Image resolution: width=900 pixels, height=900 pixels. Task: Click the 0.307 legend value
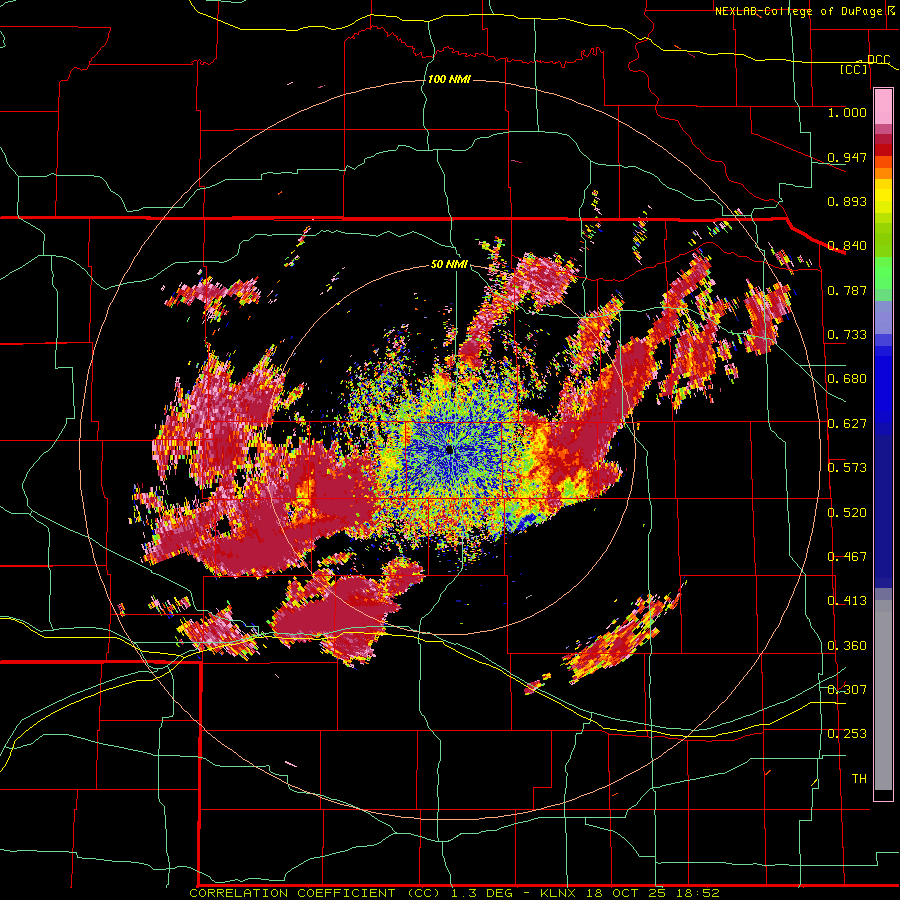click(x=847, y=689)
